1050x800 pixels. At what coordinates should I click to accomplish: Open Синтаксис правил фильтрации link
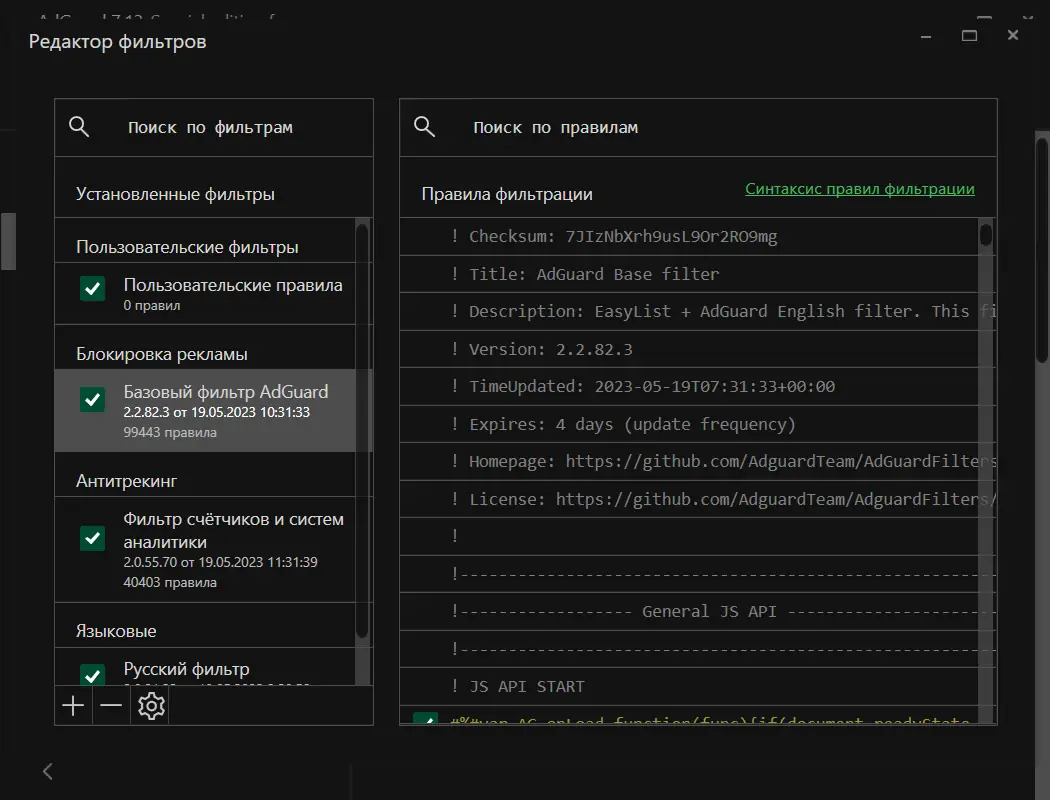(x=859, y=189)
